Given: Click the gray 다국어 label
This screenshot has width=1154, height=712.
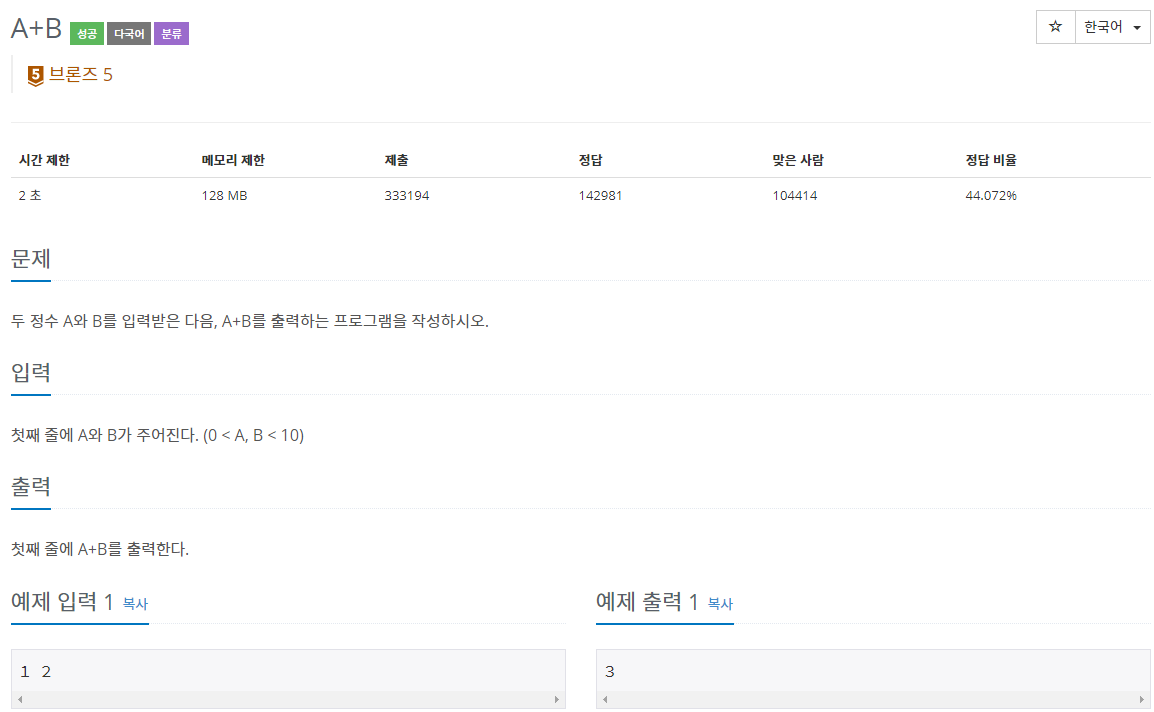Looking at the screenshot, I should 129,34.
